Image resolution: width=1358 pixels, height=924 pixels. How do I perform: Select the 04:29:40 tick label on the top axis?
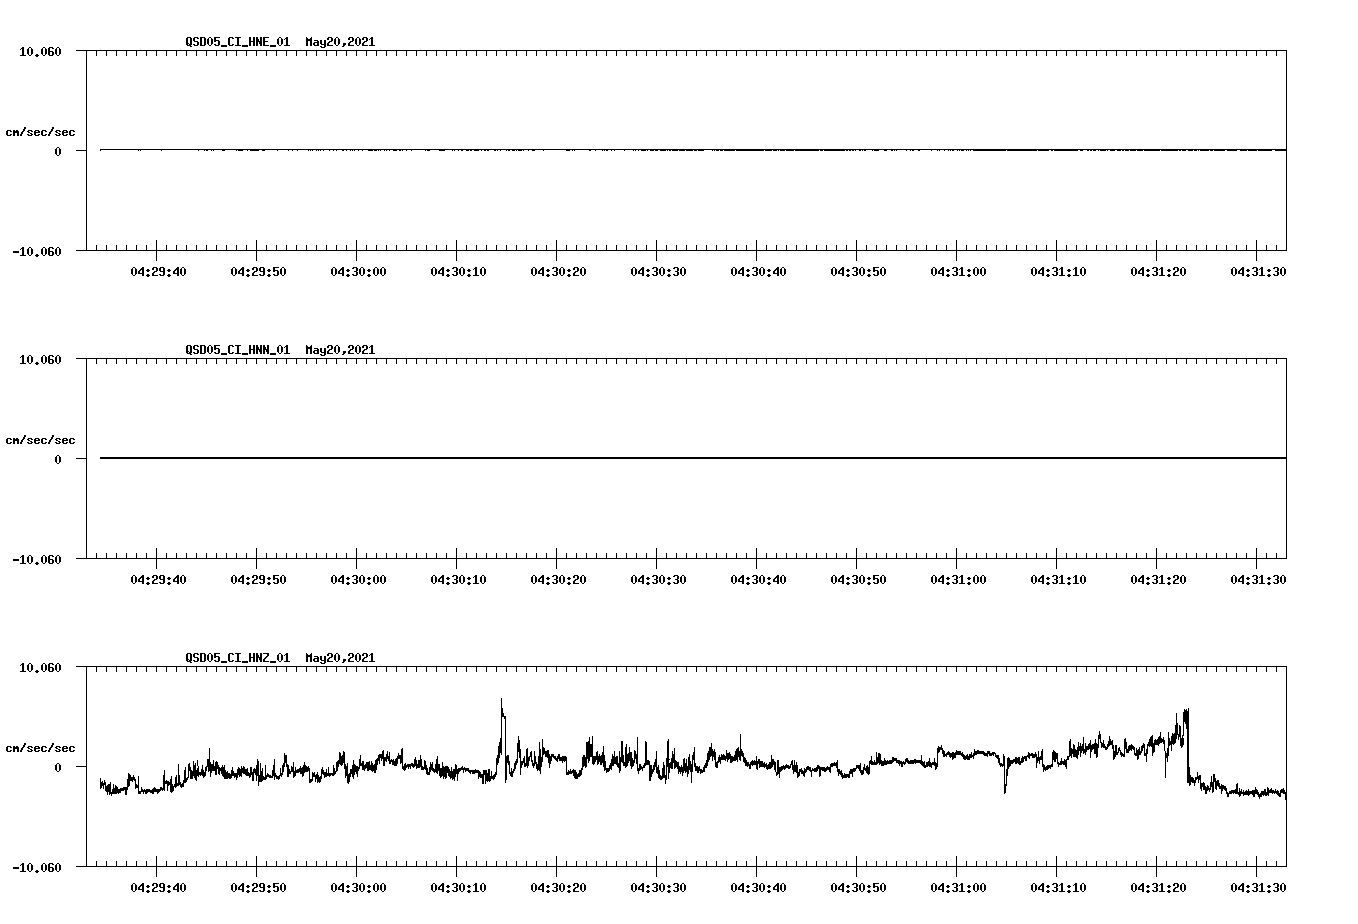coord(156,269)
